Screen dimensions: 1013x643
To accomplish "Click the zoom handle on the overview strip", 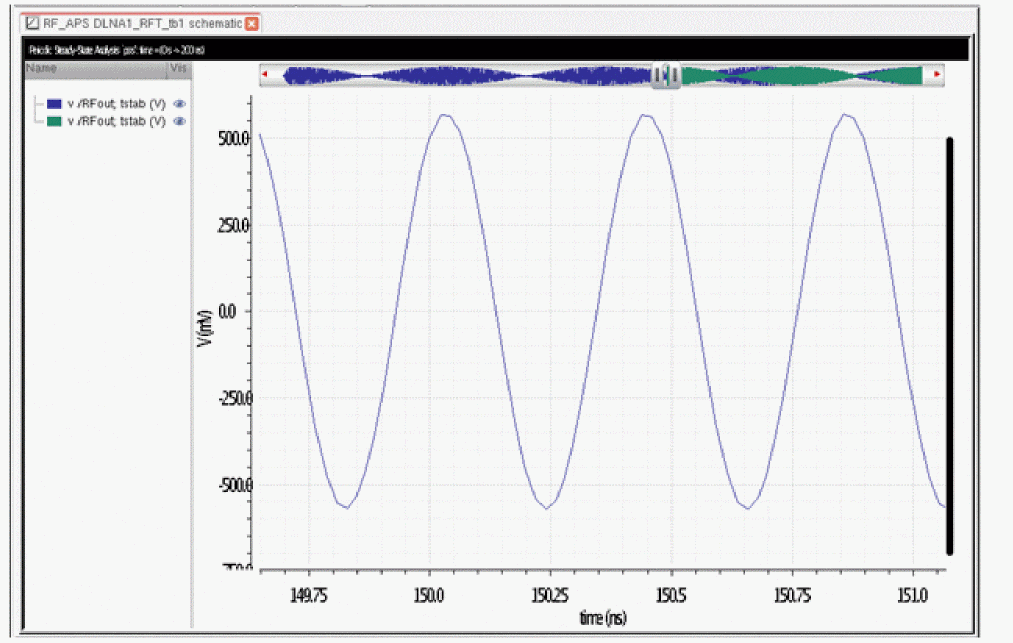I will [666, 75].
